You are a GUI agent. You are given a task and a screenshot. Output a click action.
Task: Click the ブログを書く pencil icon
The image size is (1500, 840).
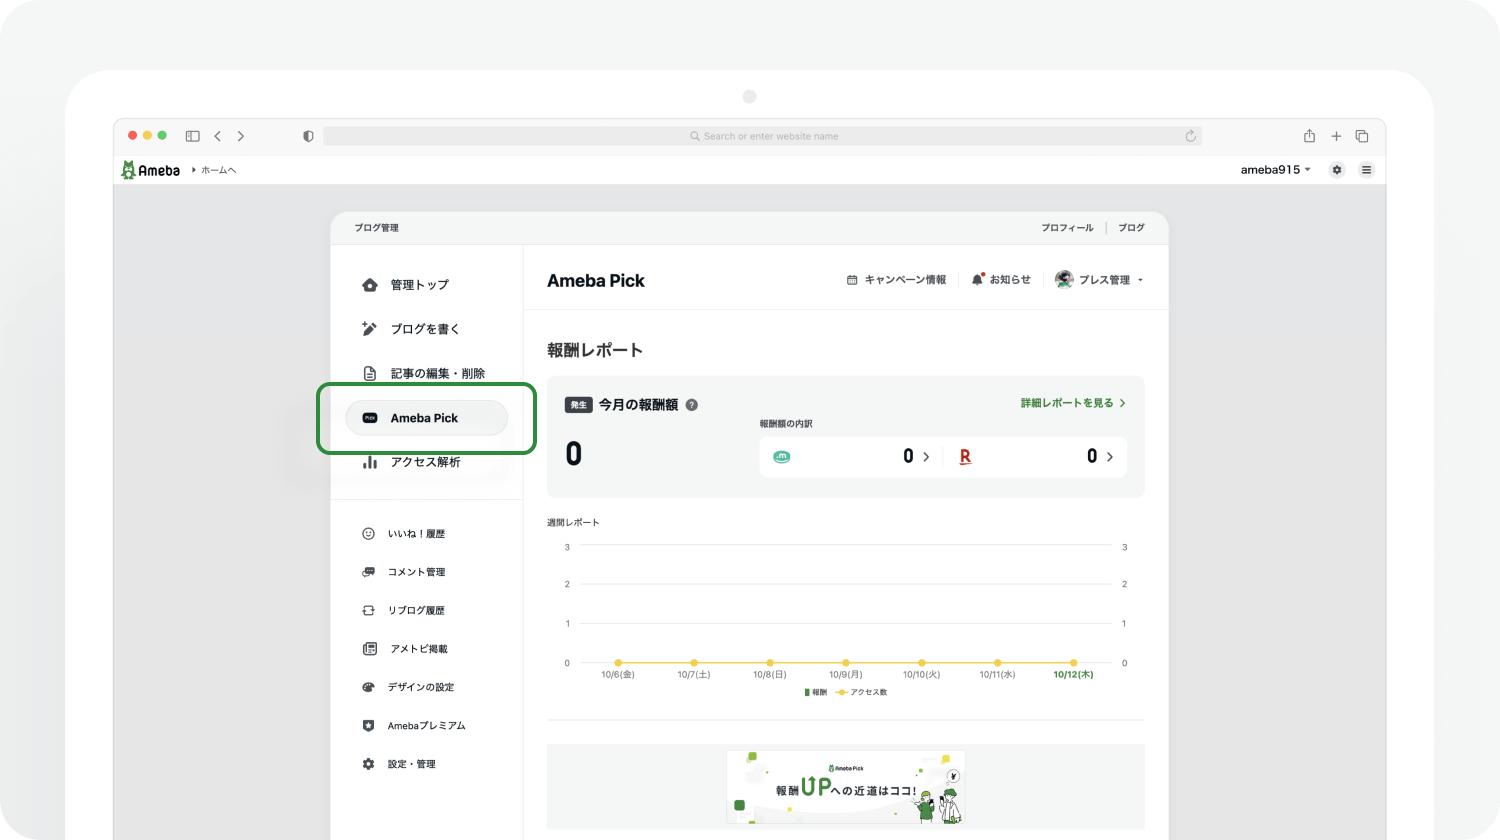click(x=369, y=329)
